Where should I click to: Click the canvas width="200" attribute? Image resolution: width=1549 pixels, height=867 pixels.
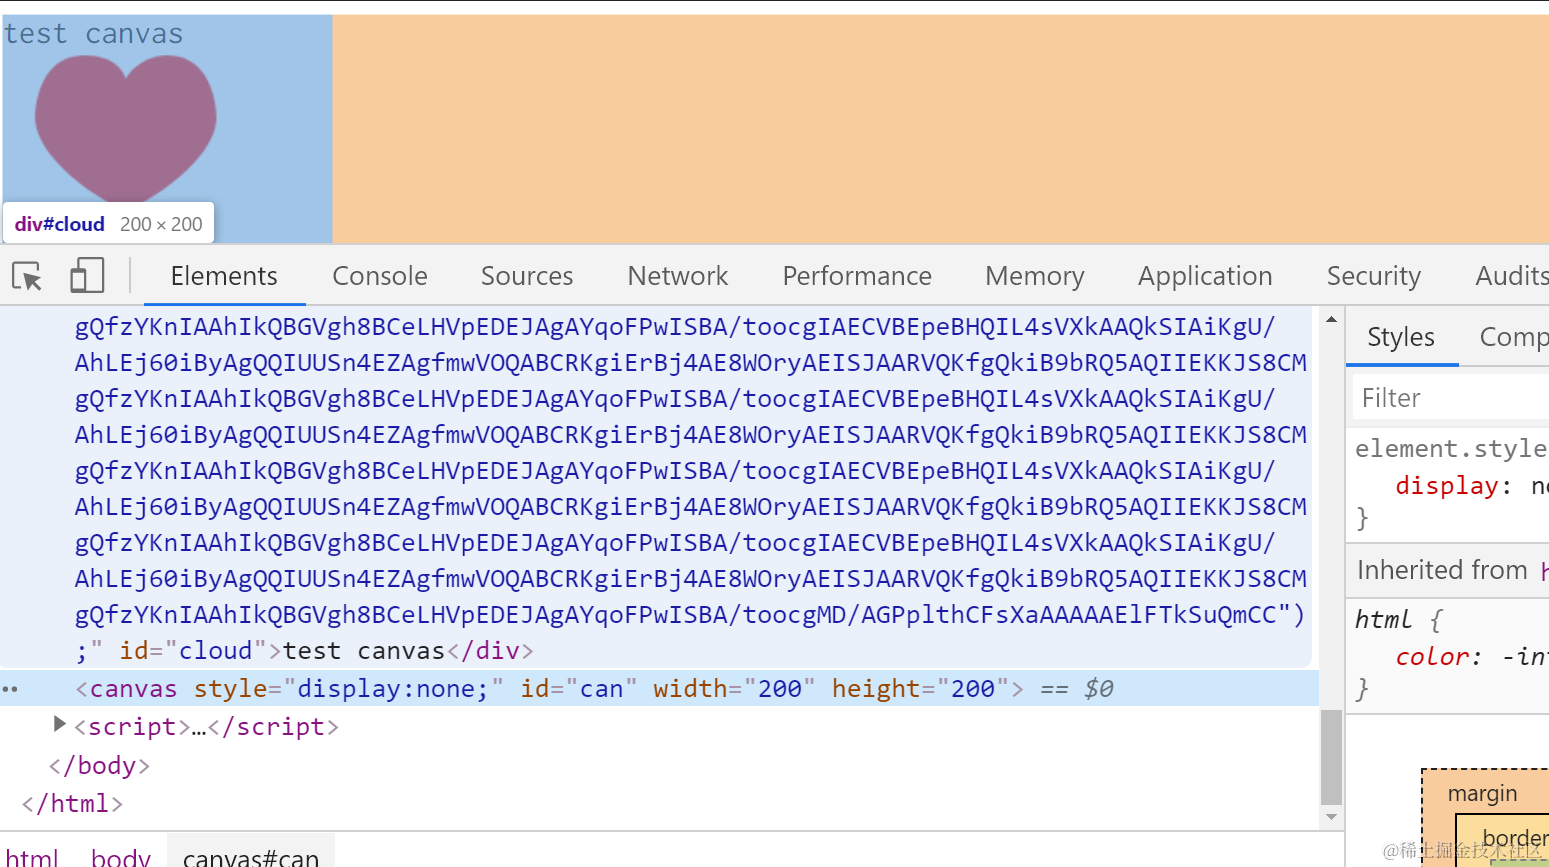point(735,688)
